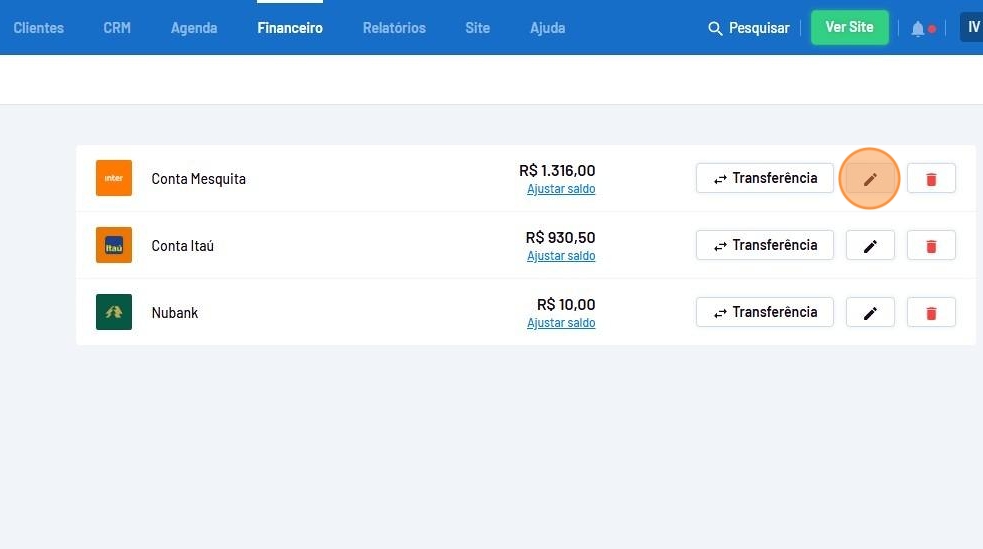983x549 pixels.
Task: Open Pesquisar search in top bar
Action: (749, 28)
